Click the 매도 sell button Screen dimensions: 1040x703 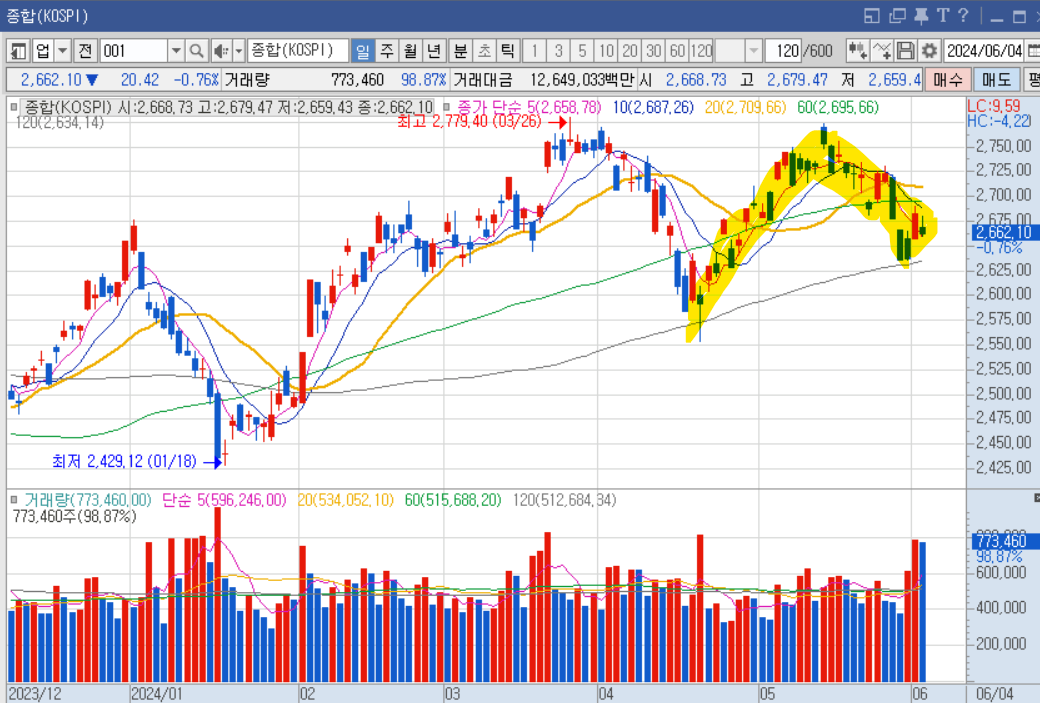point(996,80)
